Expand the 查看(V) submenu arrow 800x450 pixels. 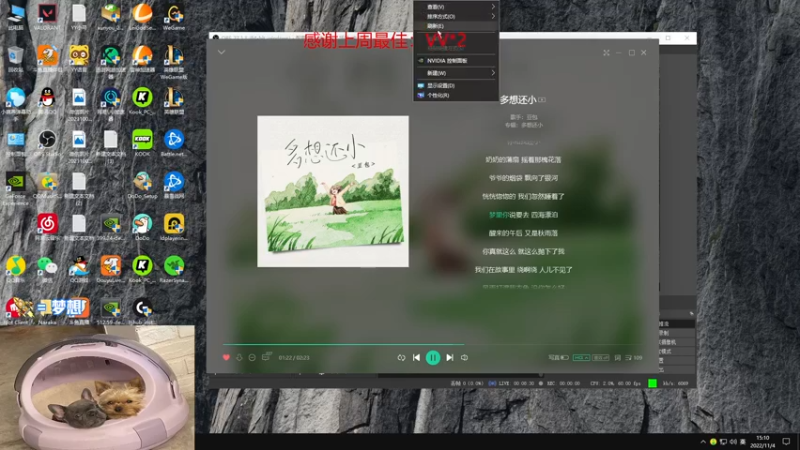tap(493, 7)
